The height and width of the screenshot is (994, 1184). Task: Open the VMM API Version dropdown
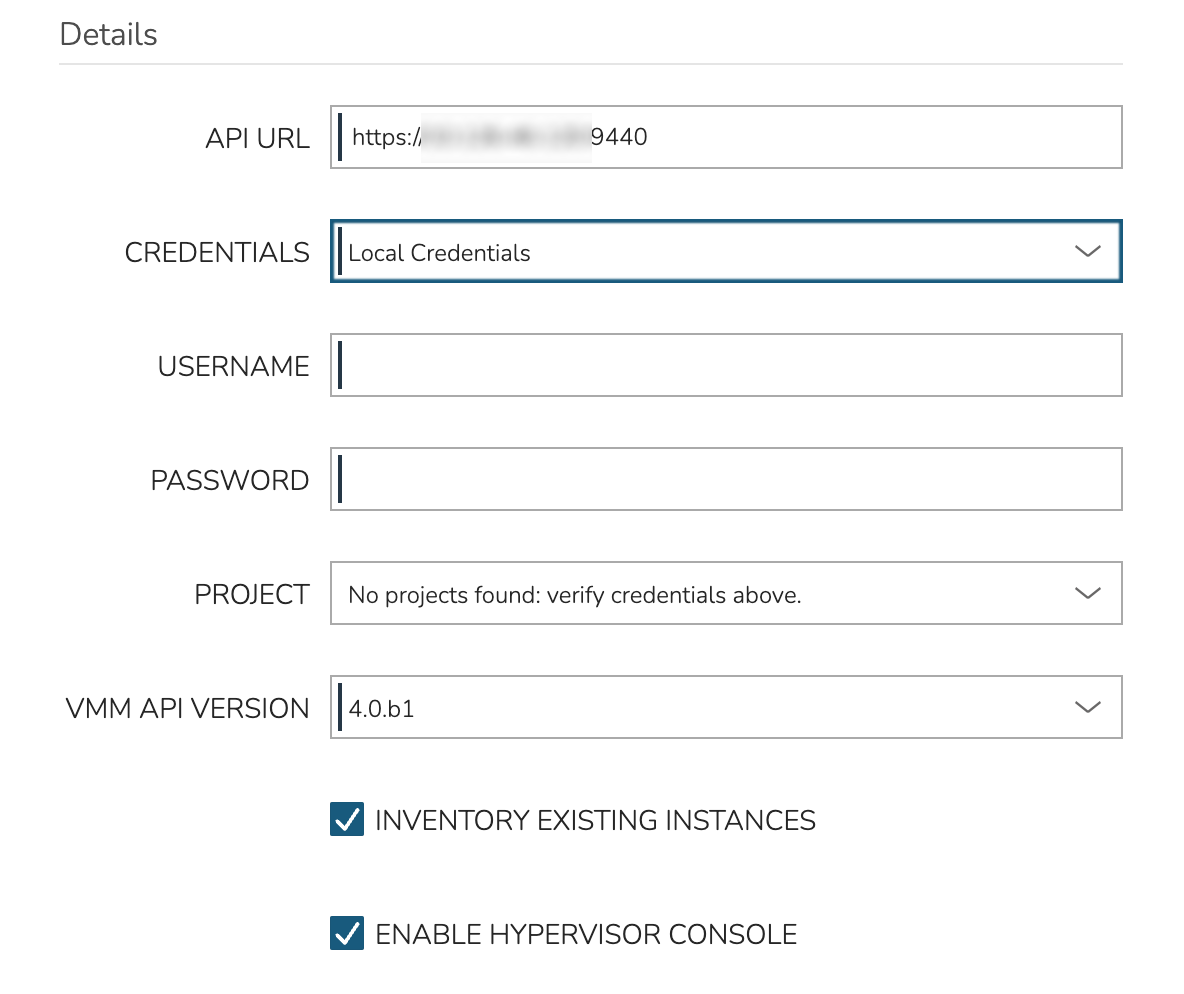700,708
